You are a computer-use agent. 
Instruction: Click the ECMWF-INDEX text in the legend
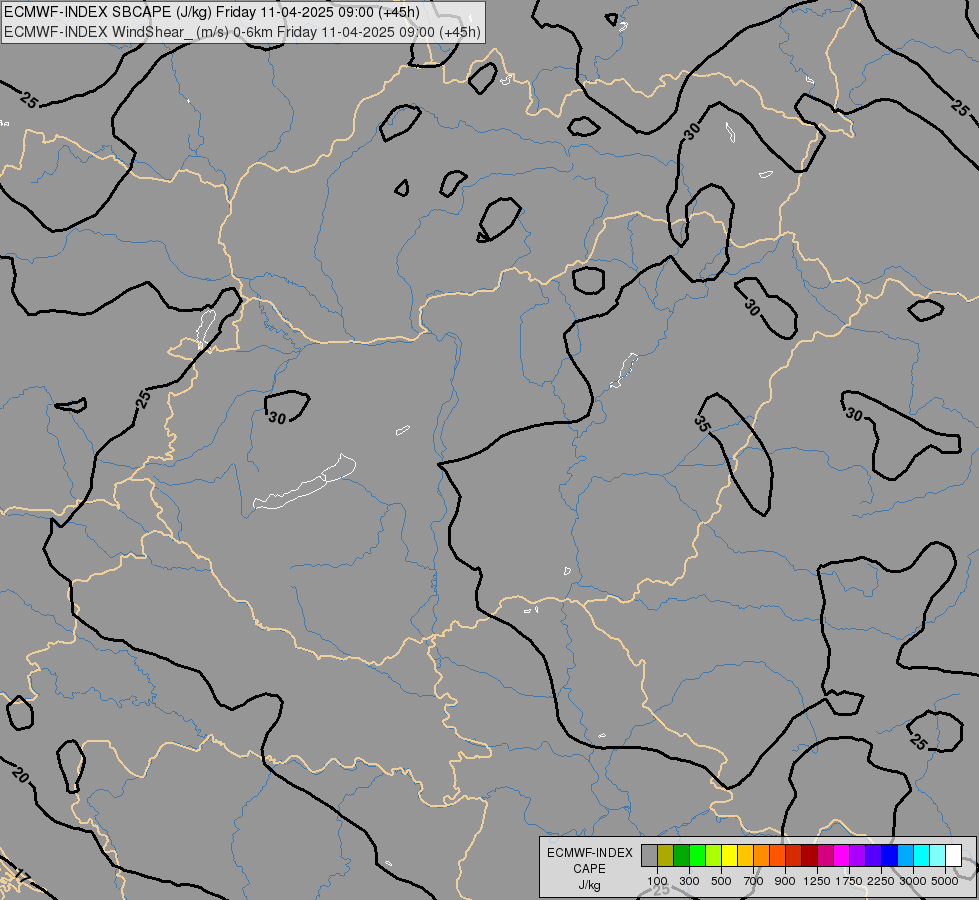[x=589, y=853]
